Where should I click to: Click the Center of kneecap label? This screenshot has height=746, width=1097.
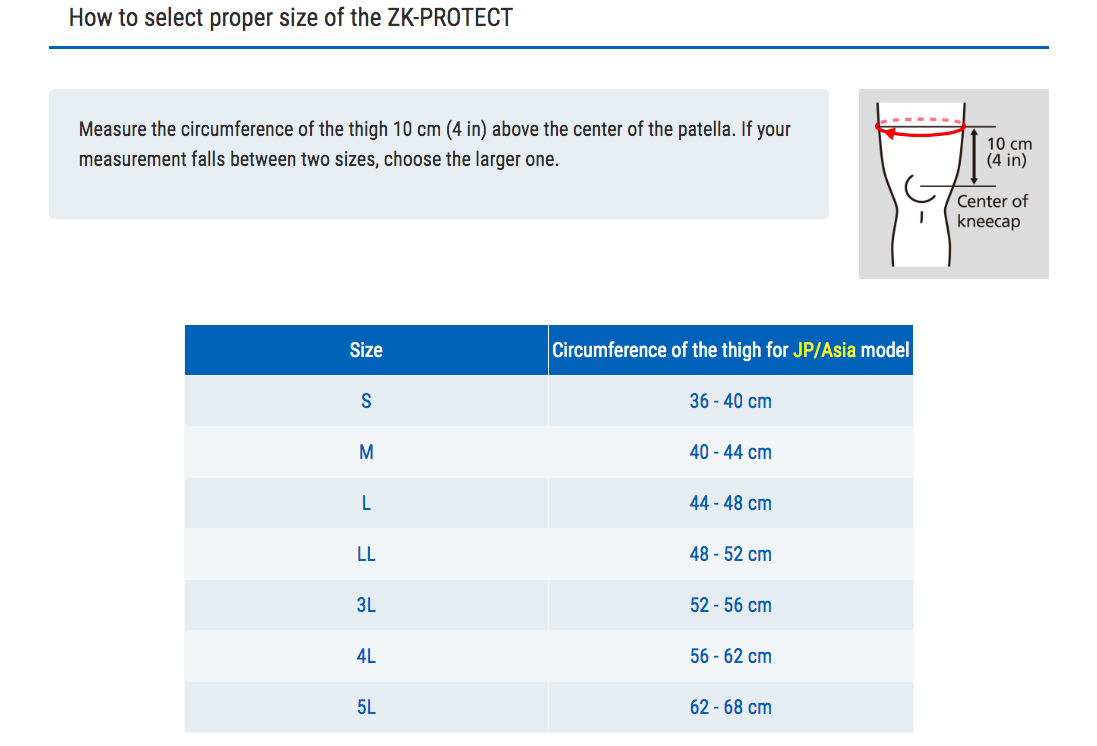point(992,211)
